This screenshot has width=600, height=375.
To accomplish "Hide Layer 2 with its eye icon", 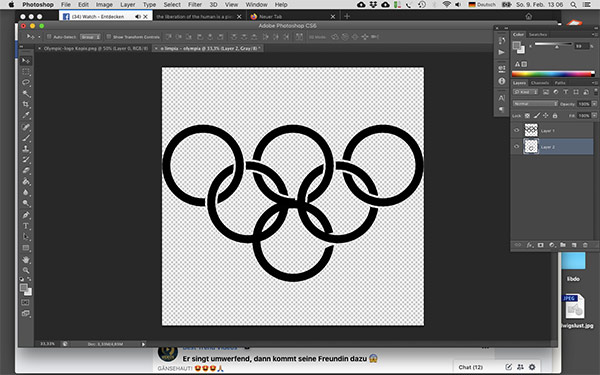I will tap(517, 147).
